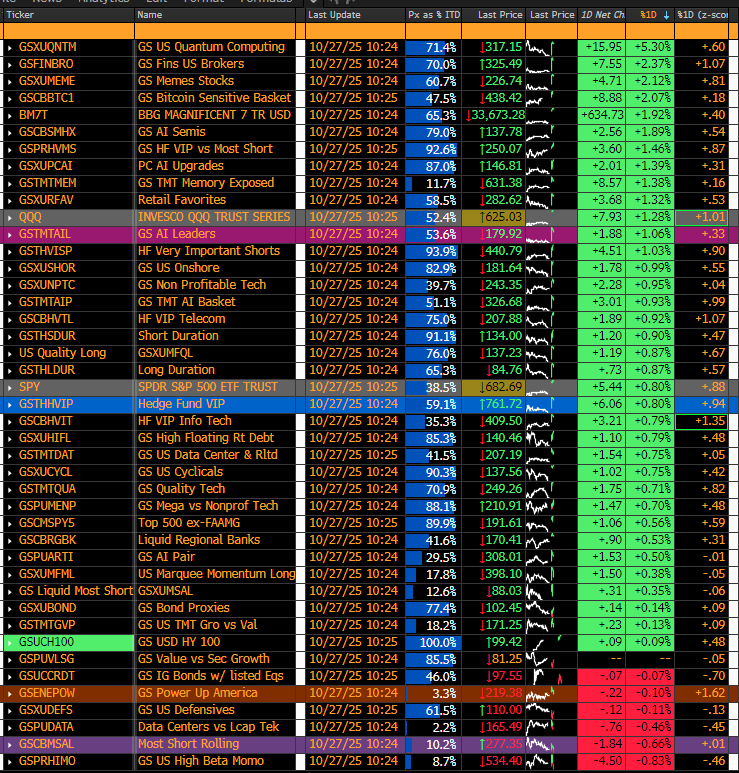Viewport: 739px width, 773px height.
Task: Expand the GSUCH100 row arrow
Action: click(10, 642)
